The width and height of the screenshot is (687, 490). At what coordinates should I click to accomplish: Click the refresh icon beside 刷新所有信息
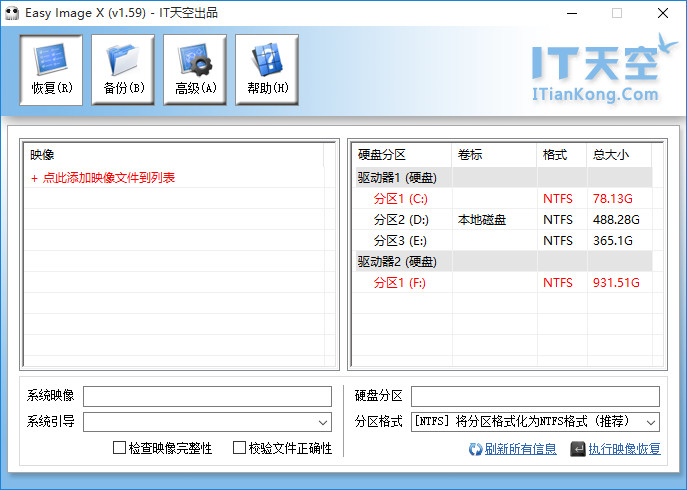475,449
